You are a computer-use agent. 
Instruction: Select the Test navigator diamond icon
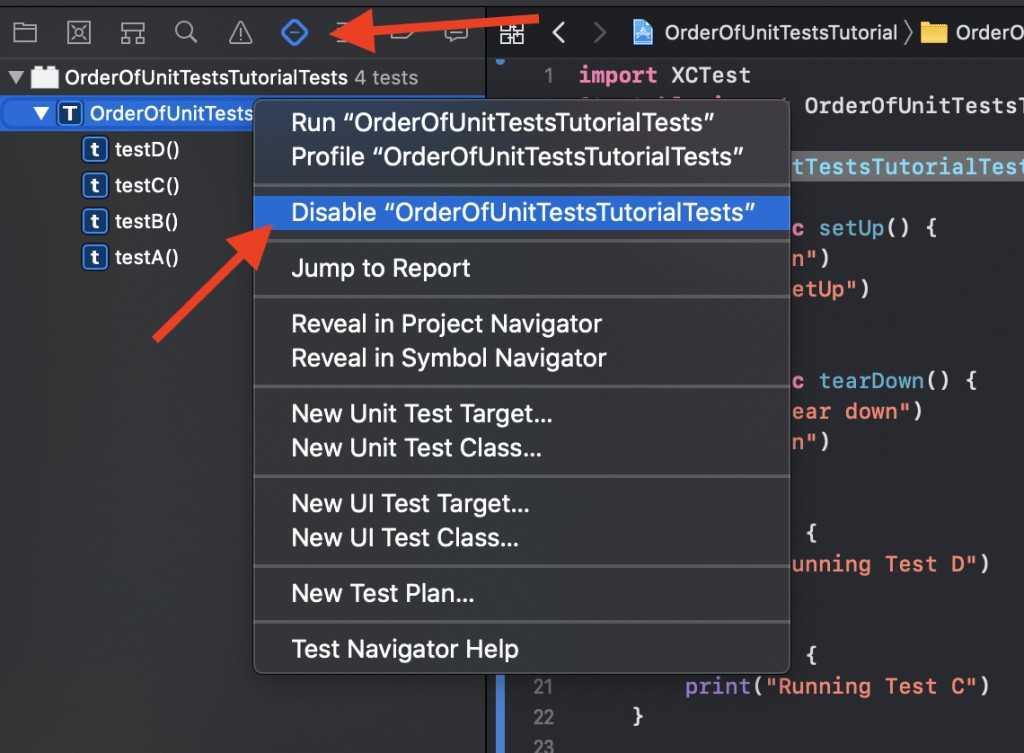294,31
